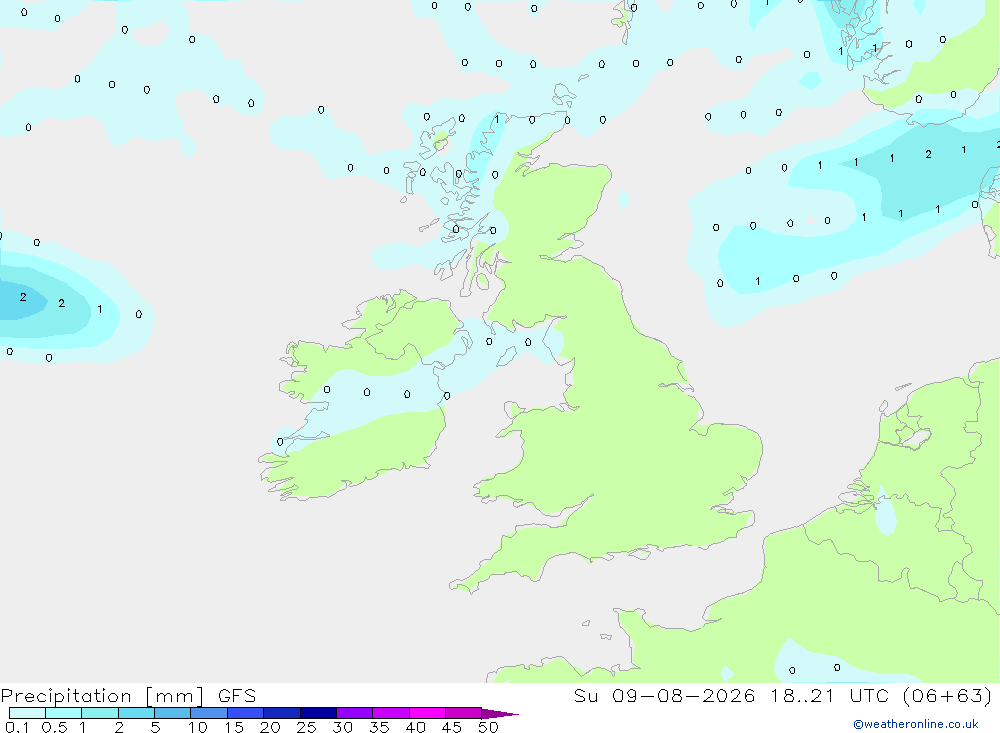
Task: Click the '40' legend scale label
Action: coord(416,727)
